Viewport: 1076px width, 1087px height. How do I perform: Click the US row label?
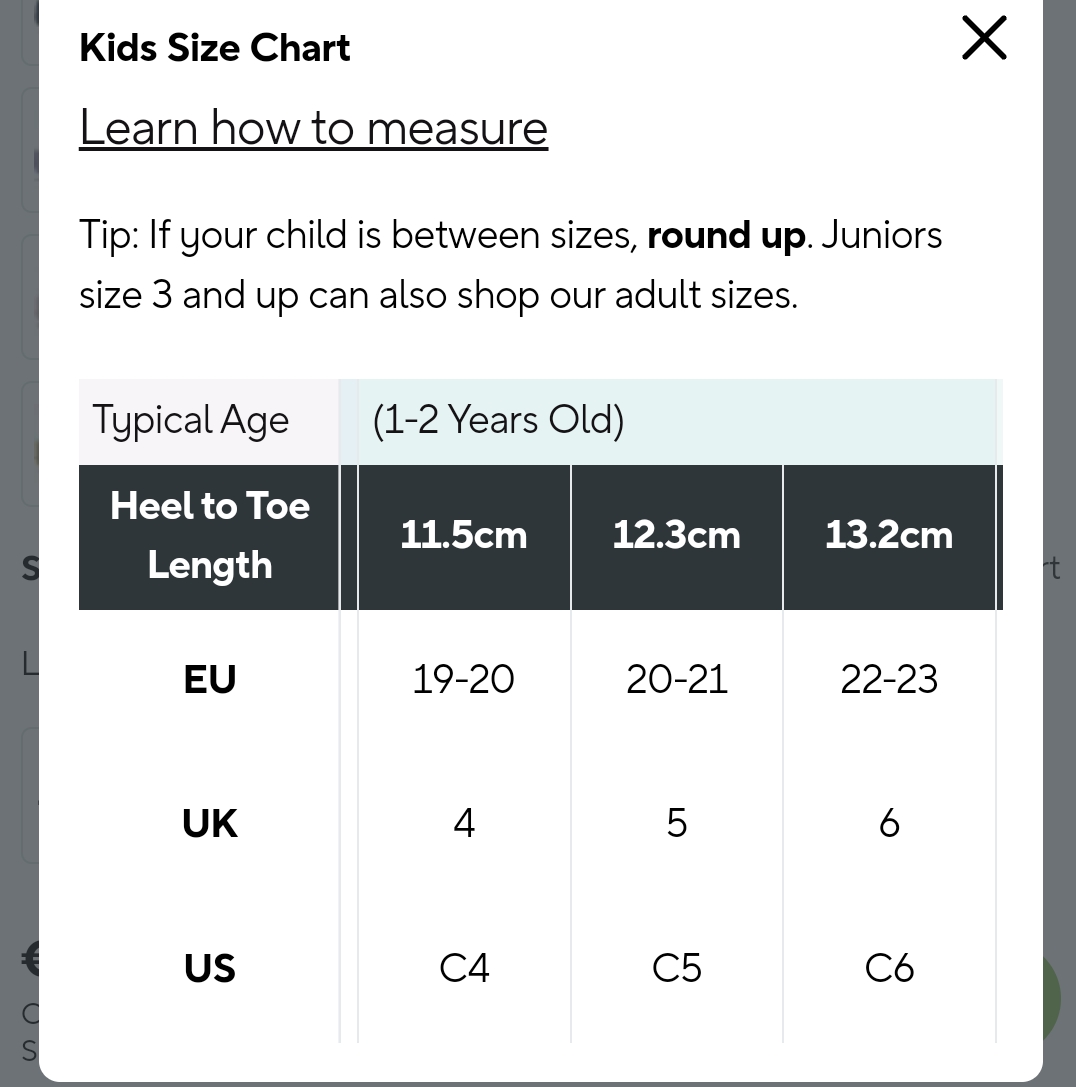[x=210, y=968]
